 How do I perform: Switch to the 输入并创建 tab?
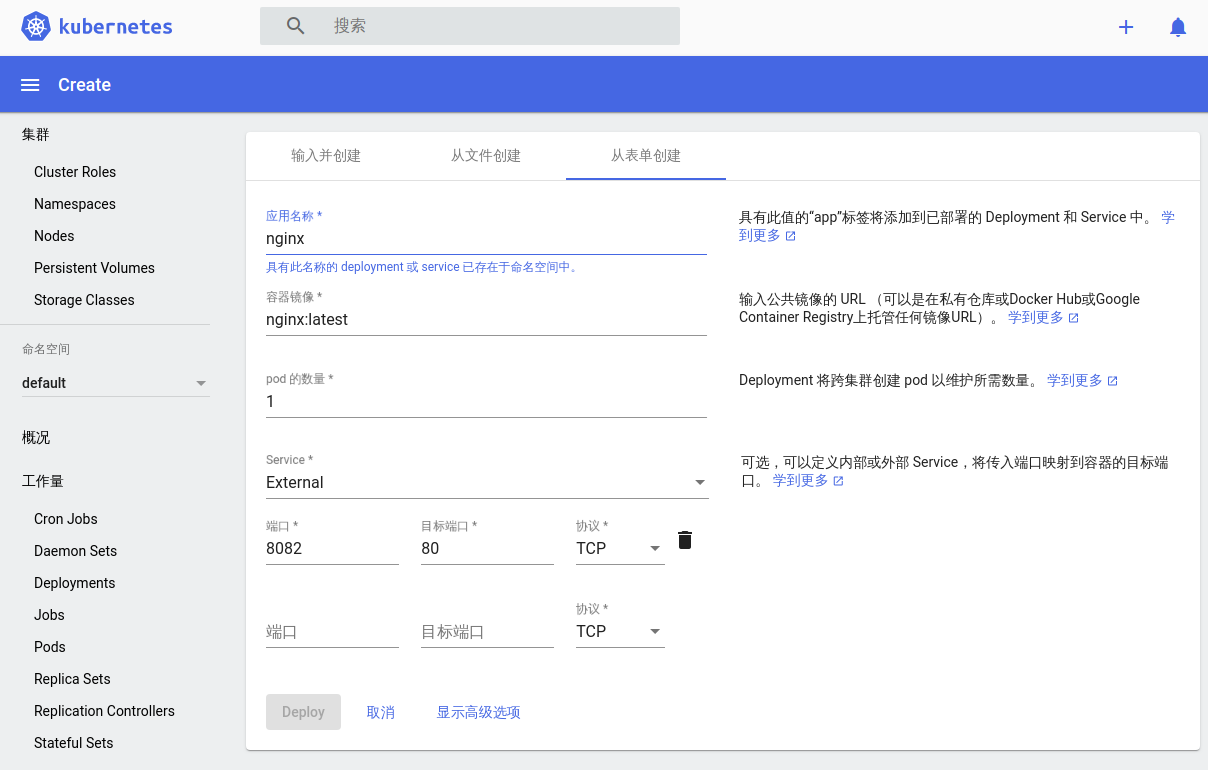point(326,156)
